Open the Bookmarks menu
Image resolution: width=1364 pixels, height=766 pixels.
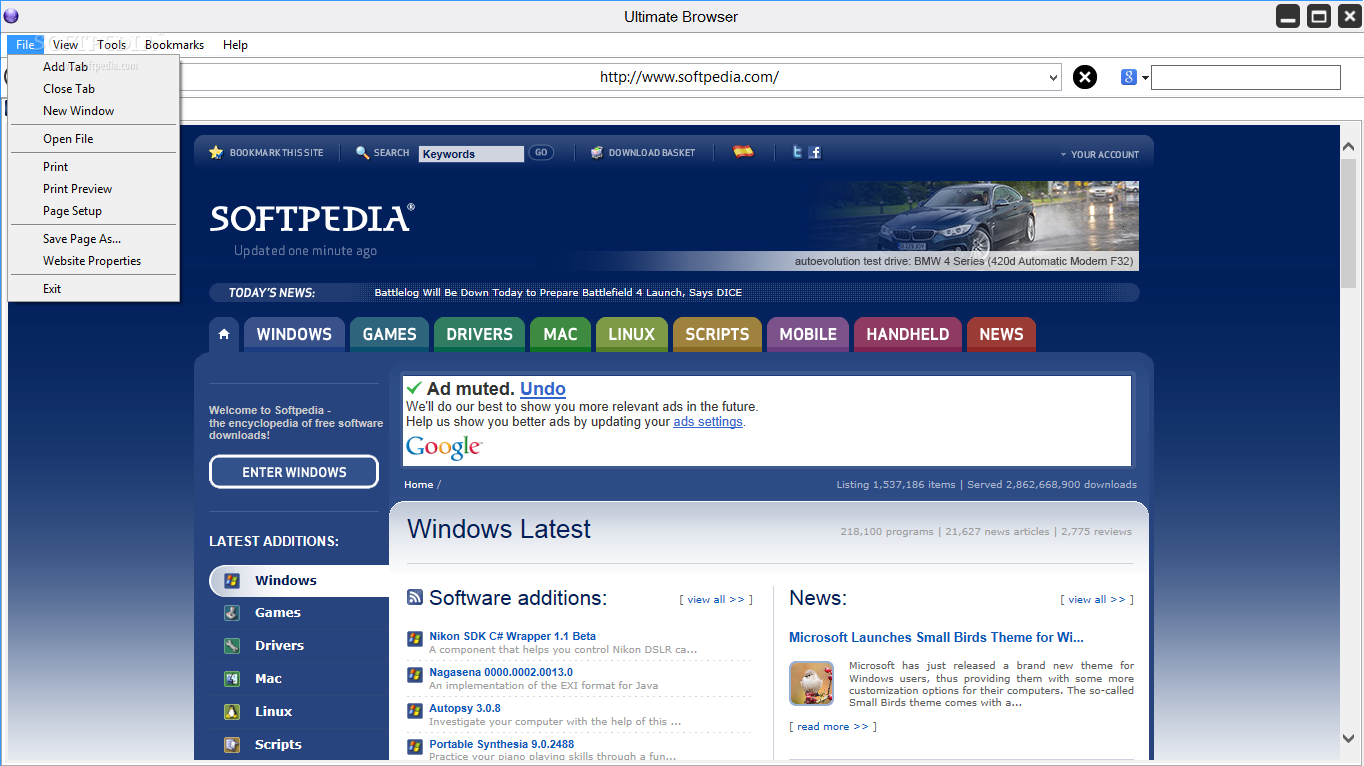point(174,44)
